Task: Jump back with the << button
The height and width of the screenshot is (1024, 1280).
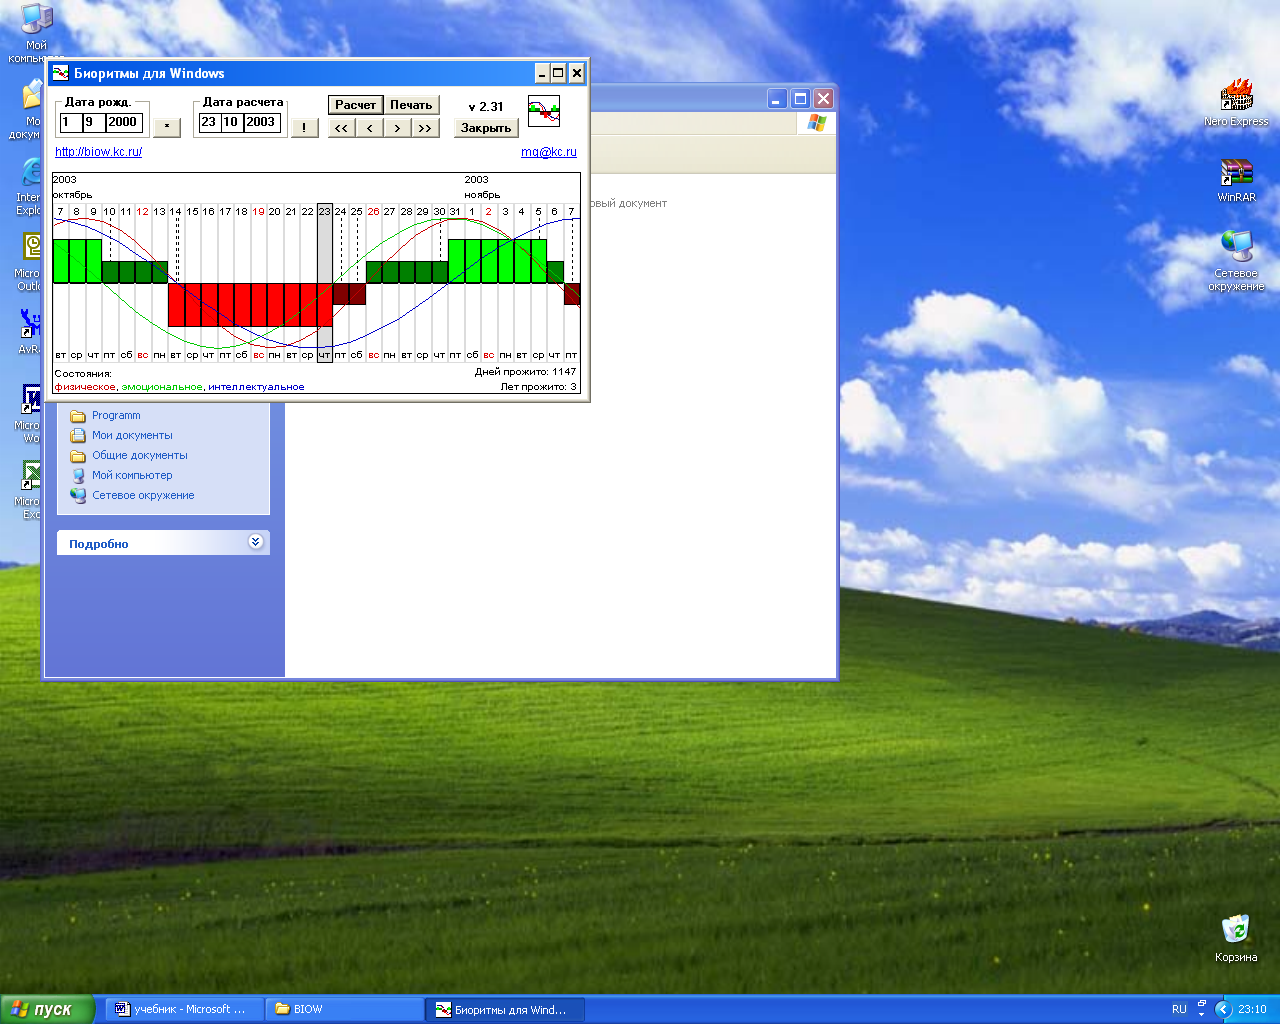Action: [x=341, y=128]
